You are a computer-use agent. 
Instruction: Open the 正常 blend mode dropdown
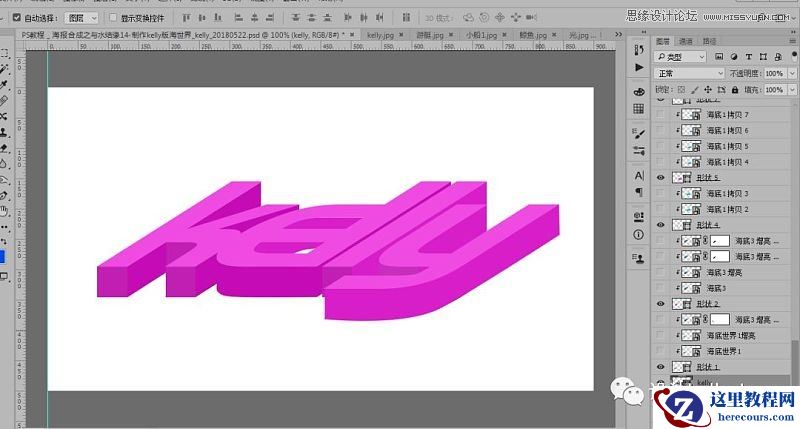(x=689, y=73)
